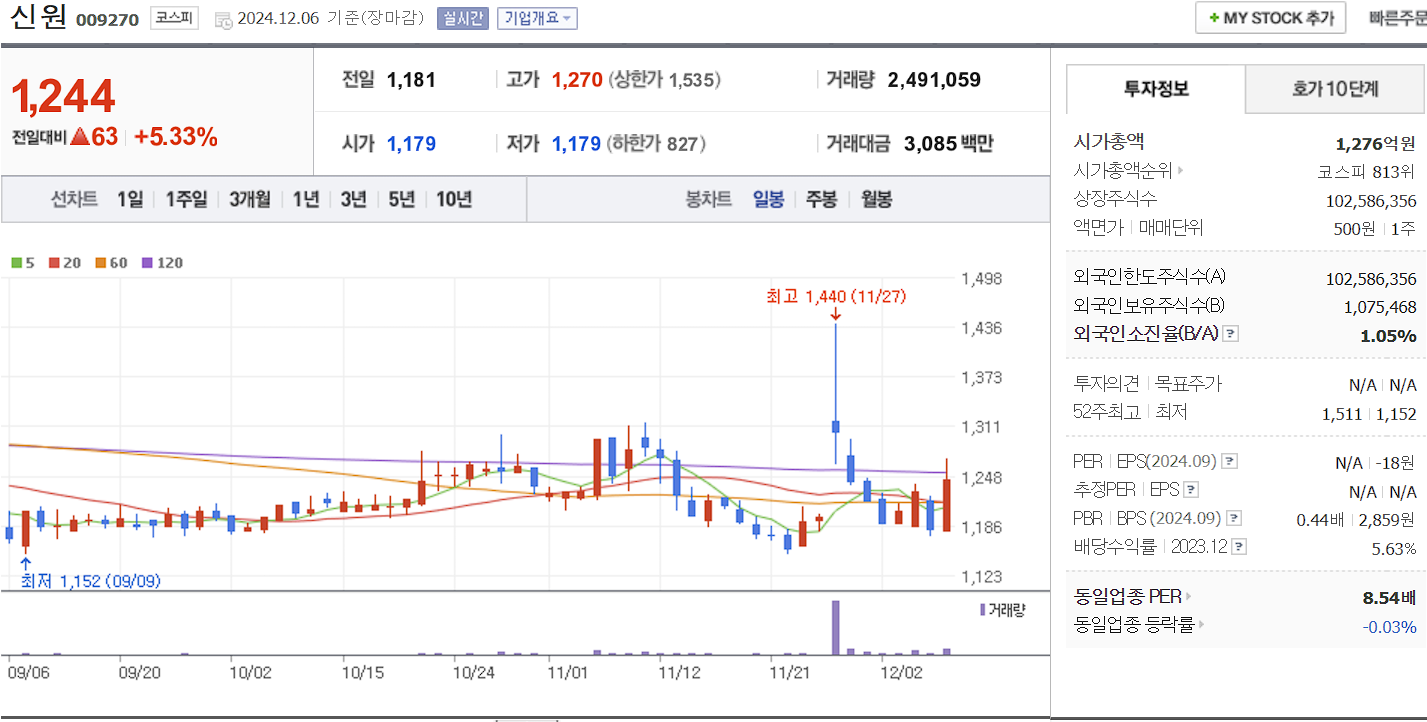Switch to the 투자정보 tab
This screenshot has height=722, width=1427.
tap(1156, 89)
